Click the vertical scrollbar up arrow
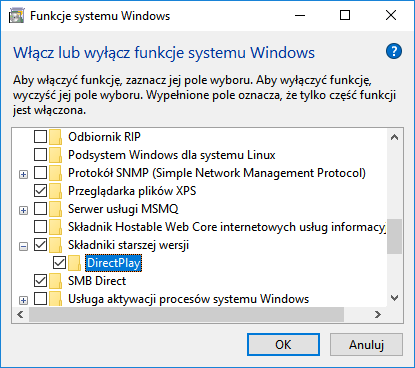Viewport: 415px width, 368px height. pyautogui.click(x=395, y=137)
